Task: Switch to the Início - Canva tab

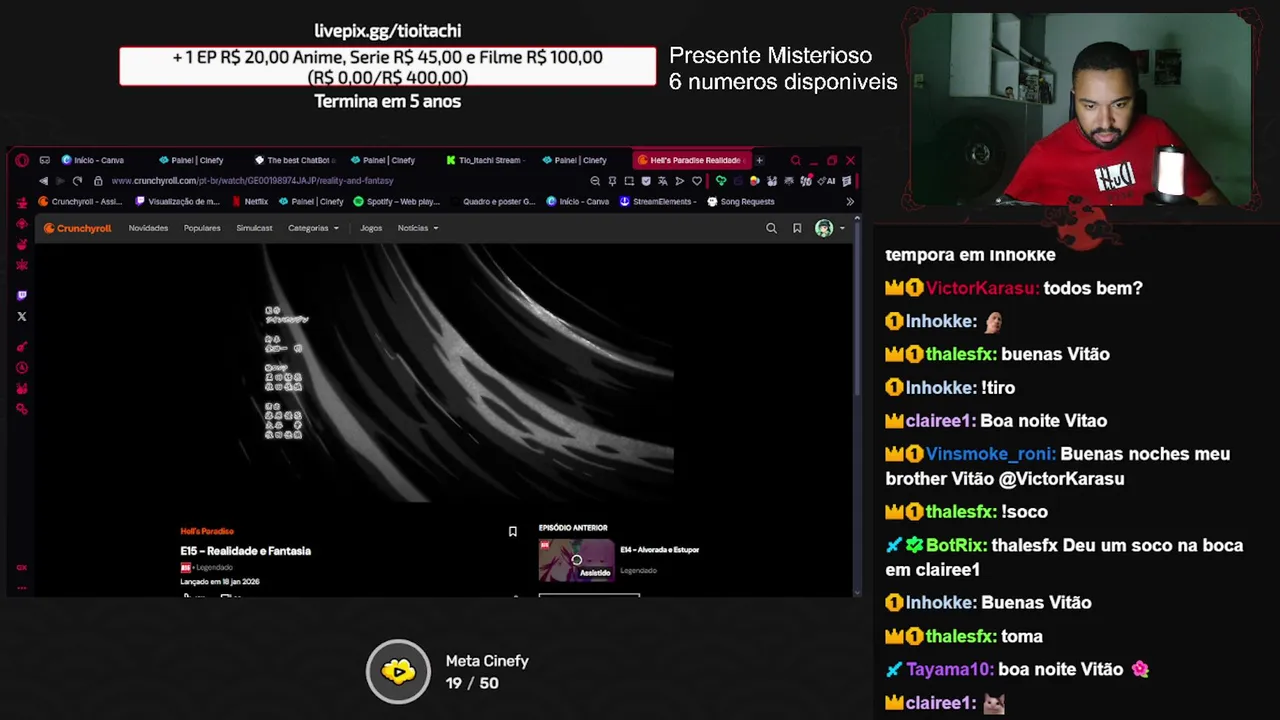Action: [x=93, y=160]
